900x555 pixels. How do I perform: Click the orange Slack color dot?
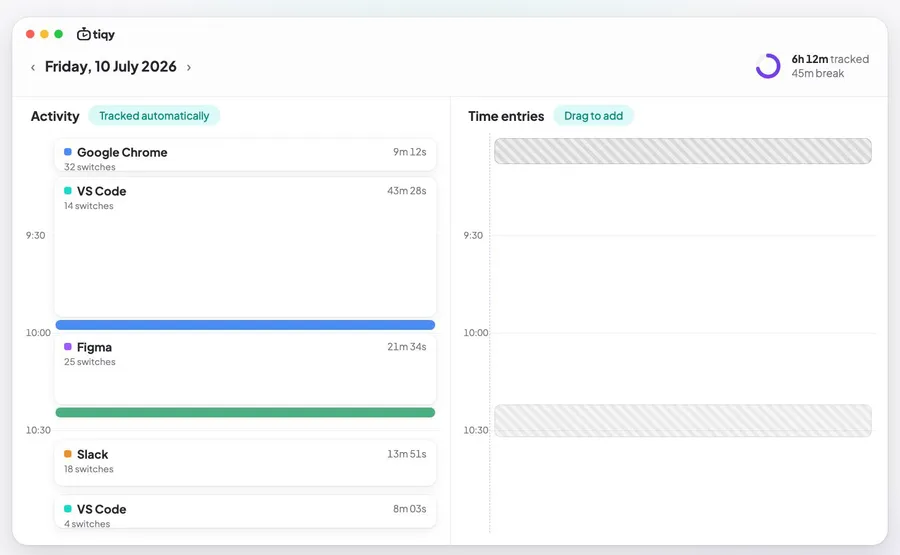click(x=68, y=454)
